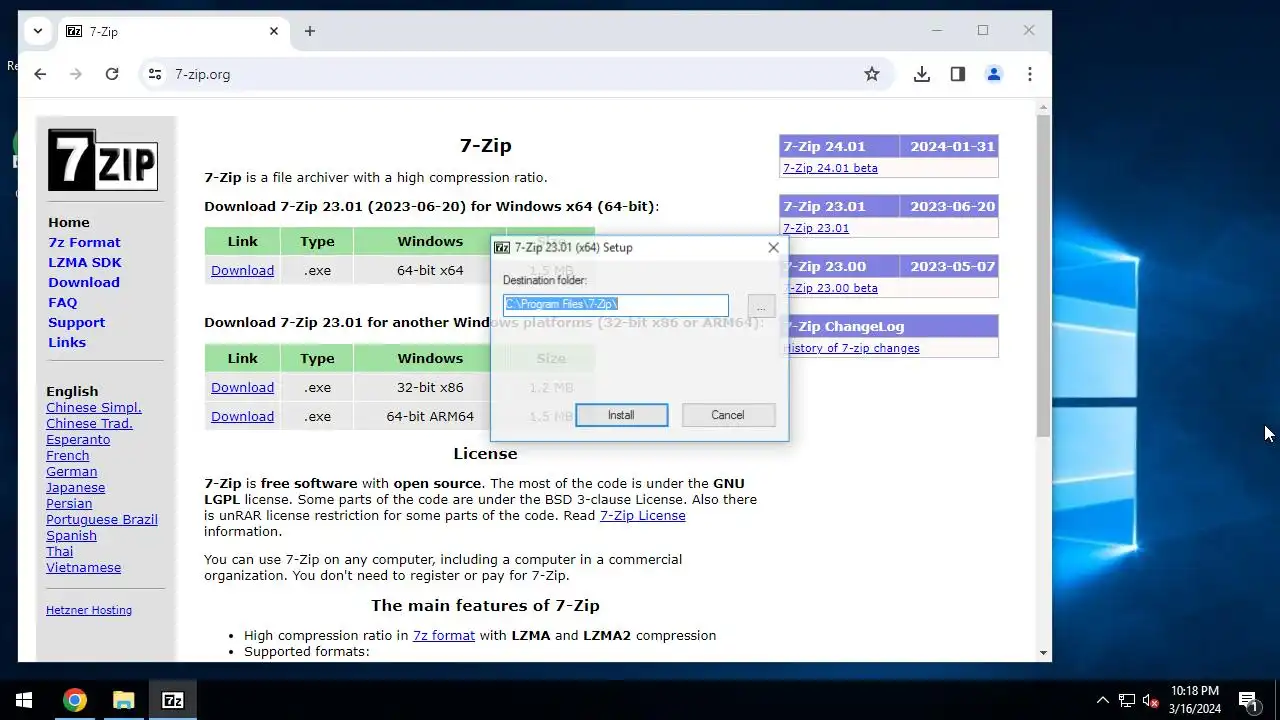
Task: Open 7z Format sidebar link
Action: (x=84, y=242)
